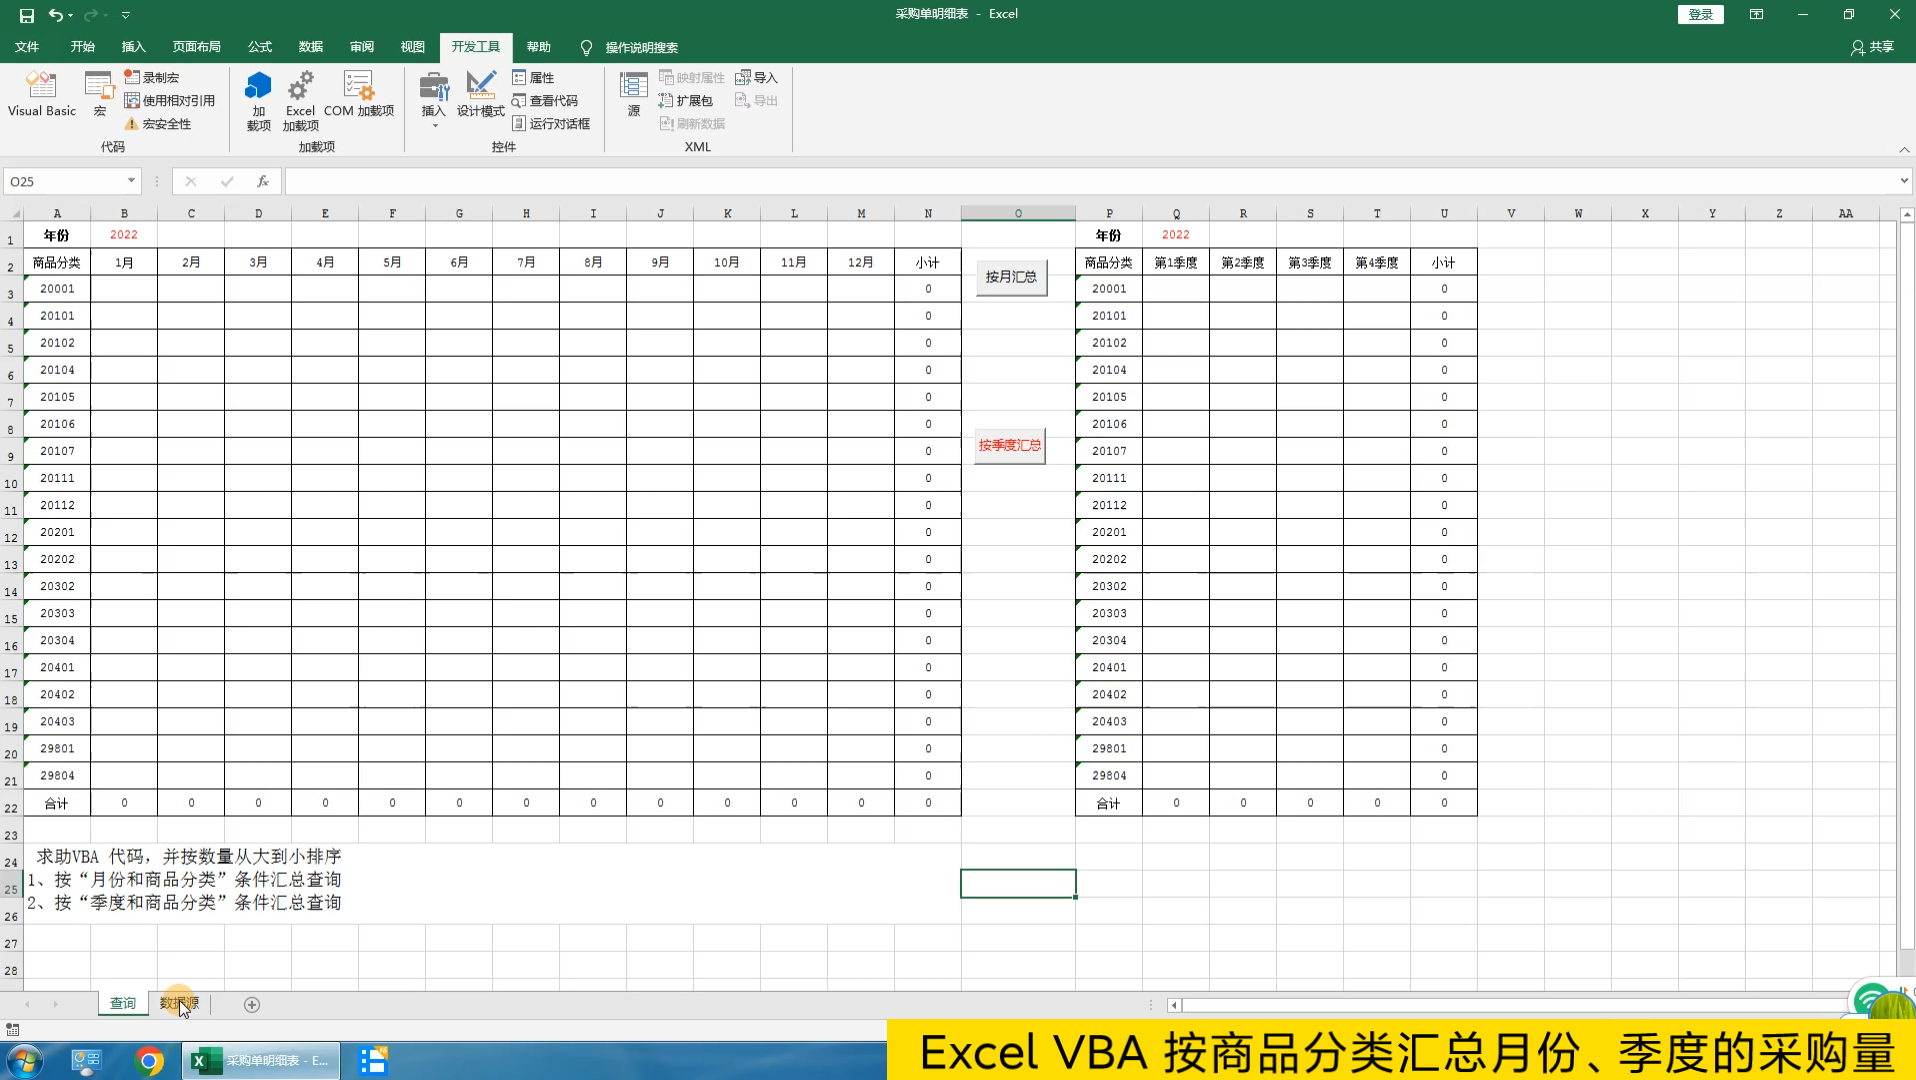1916x1080 pixels.
Task: Open the Help tab
Action: (x=539, y=47)
